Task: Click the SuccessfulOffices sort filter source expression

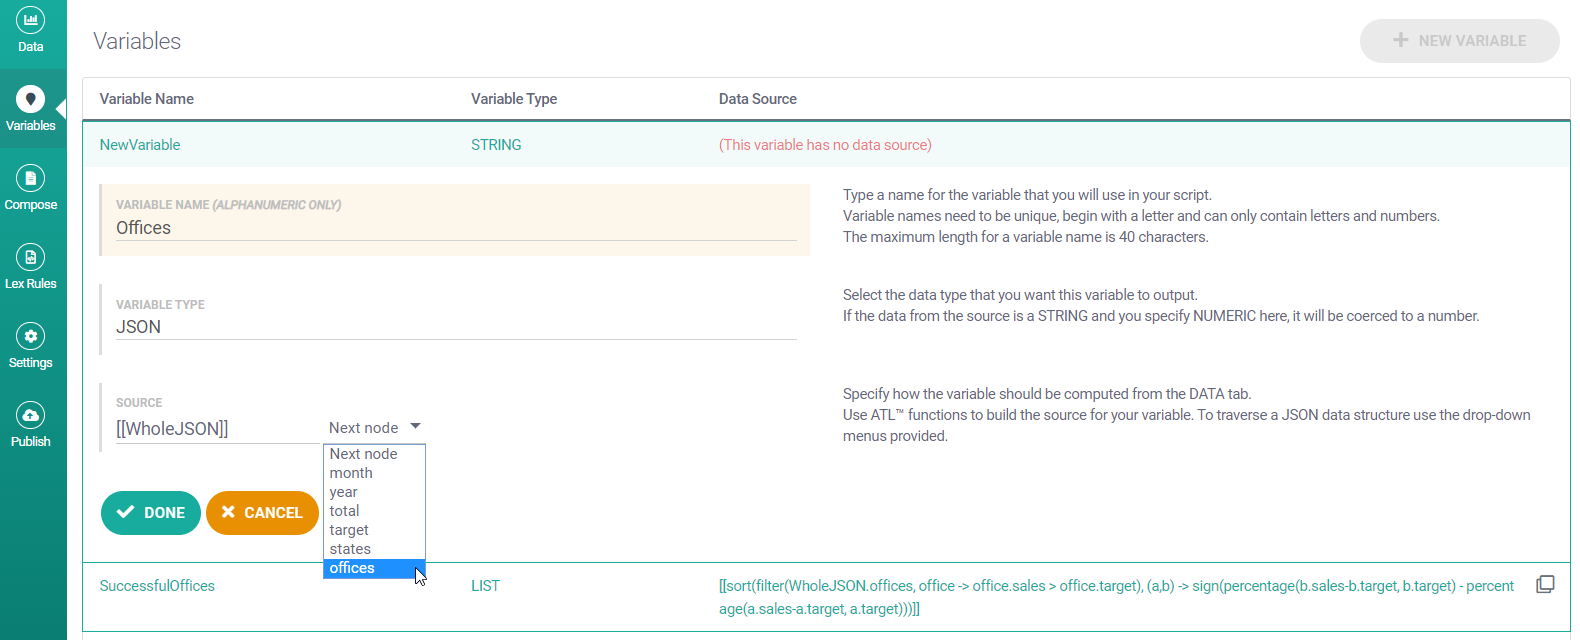Action: pos(1116,597)
